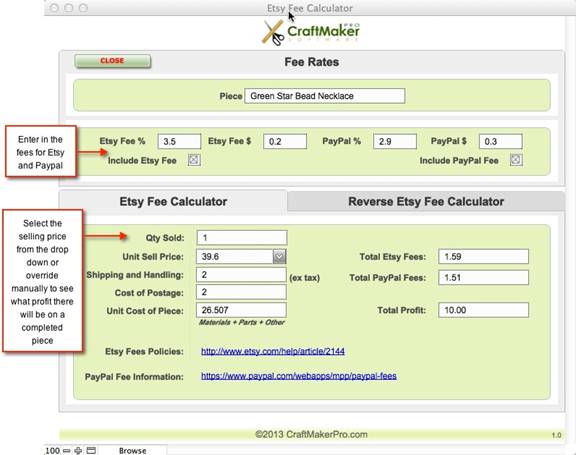Select the Total Profit value field
The image size is (576, 455).
483,310
